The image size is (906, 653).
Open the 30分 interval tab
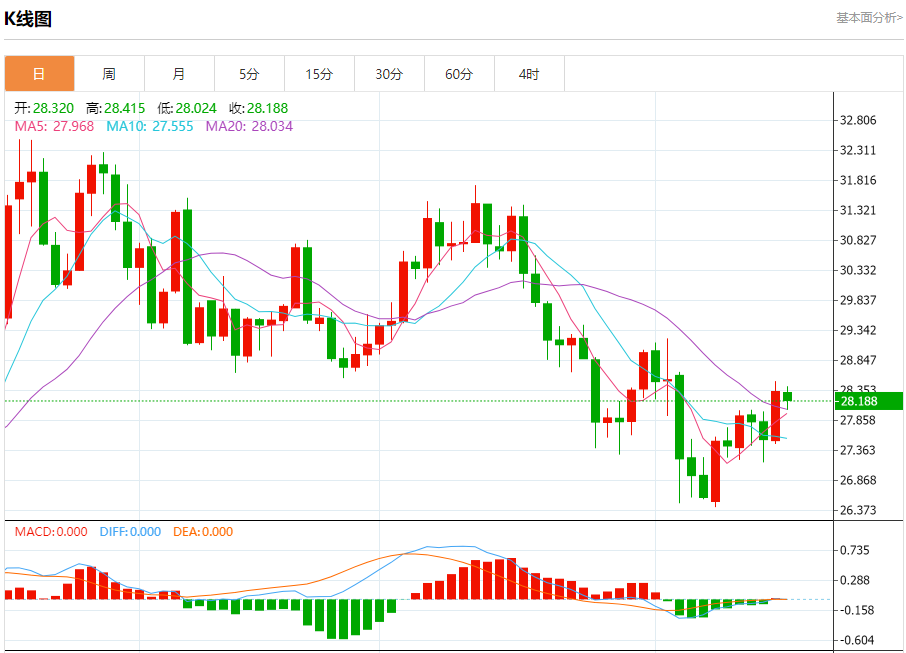[389, 74]
